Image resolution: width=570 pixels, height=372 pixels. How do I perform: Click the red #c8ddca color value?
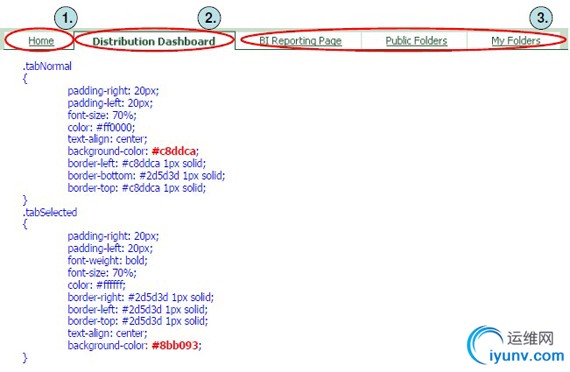(x=174, y=151)
